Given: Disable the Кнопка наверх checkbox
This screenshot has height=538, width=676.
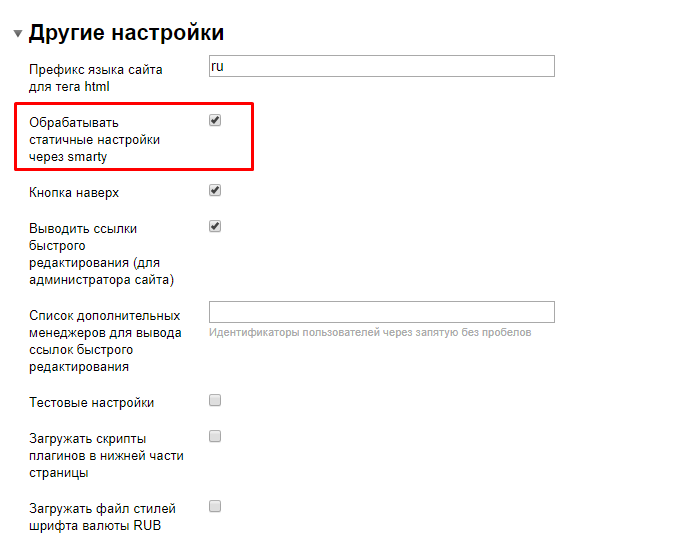Looking at the screenshot, I should (215, 190).
